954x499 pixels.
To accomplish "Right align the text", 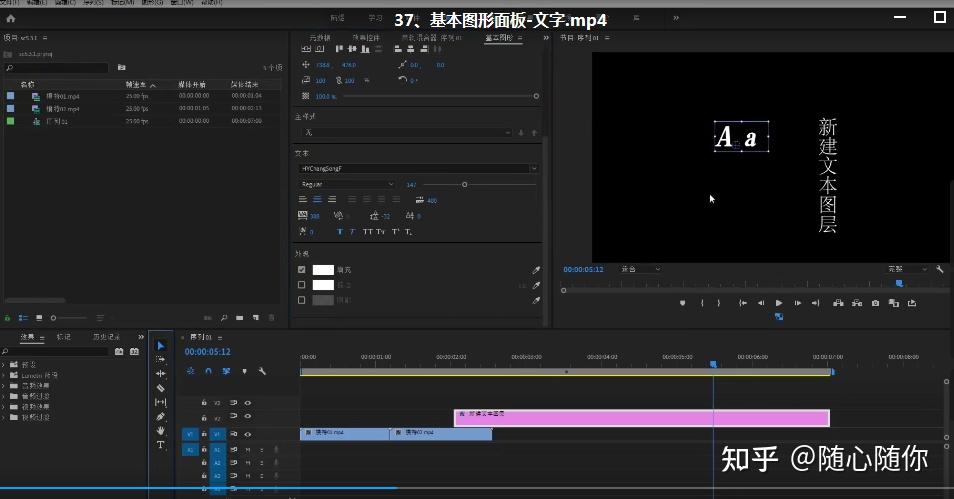I will coord(332,200).
